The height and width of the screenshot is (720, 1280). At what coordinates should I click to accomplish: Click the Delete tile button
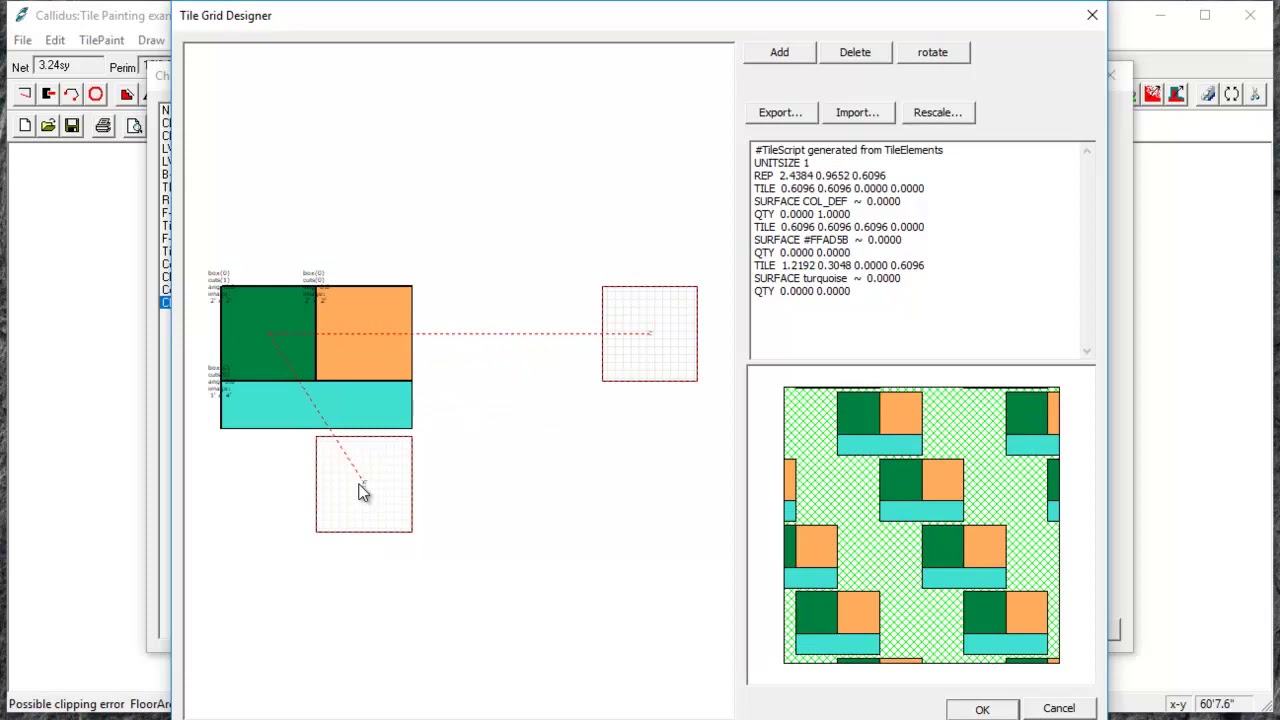click(855, 52)
